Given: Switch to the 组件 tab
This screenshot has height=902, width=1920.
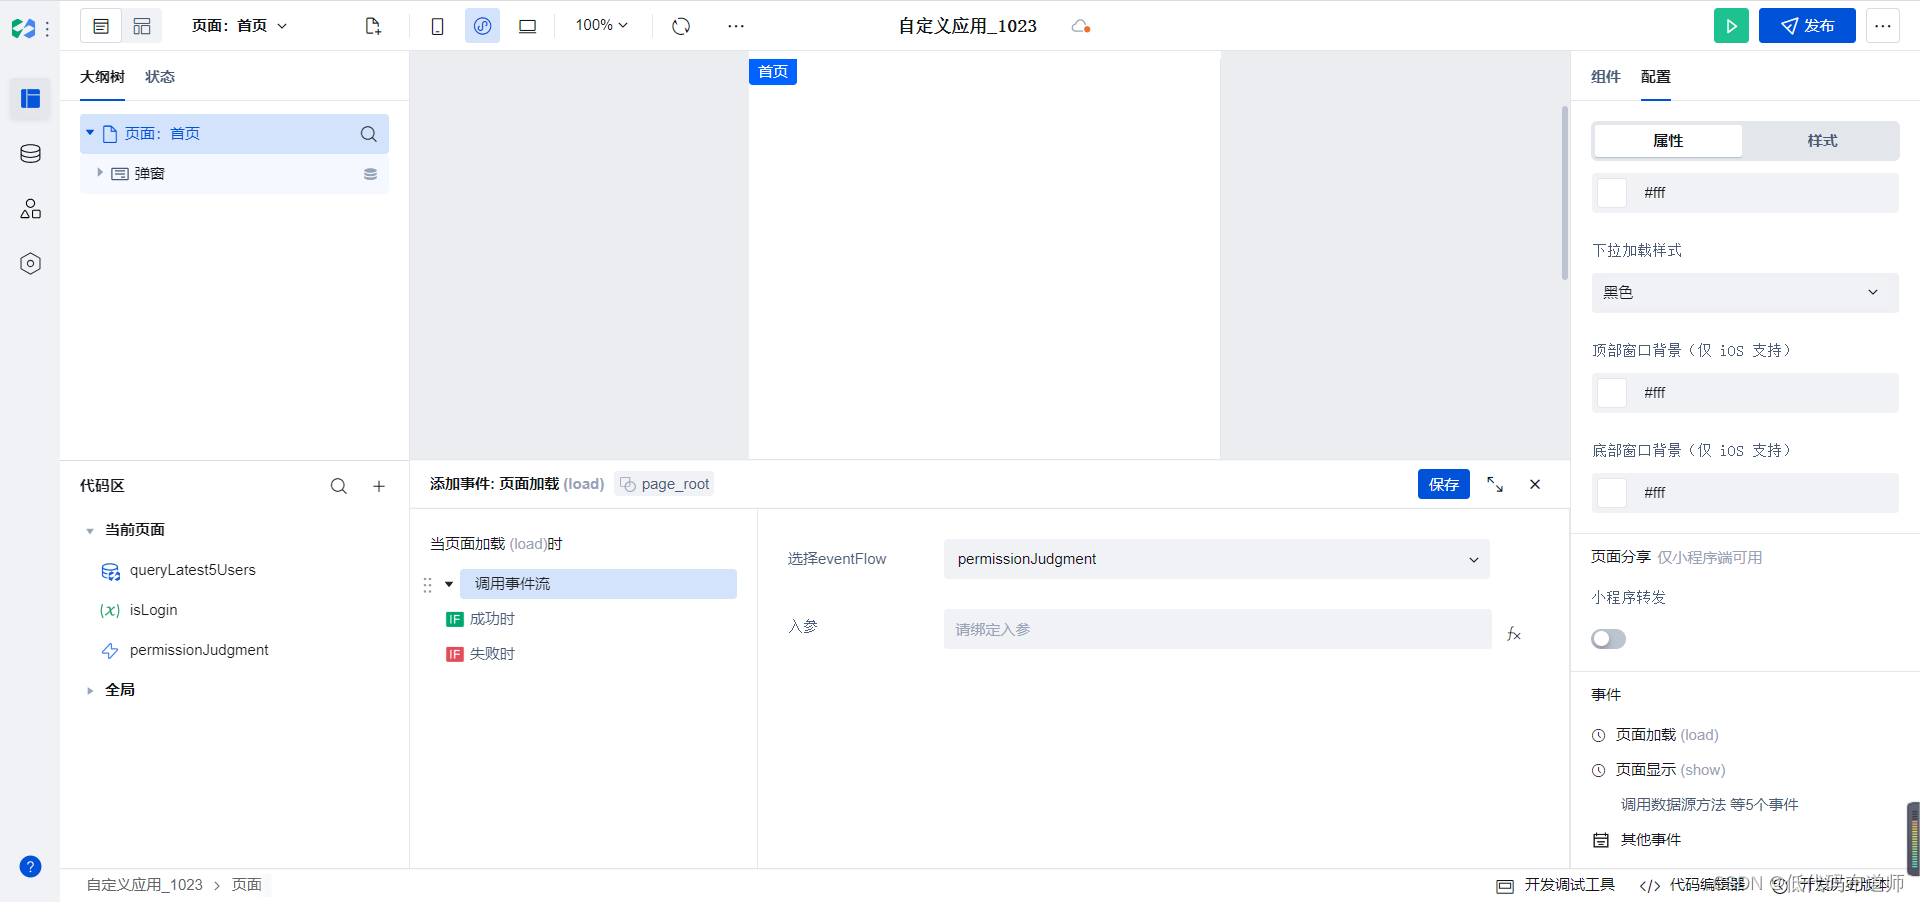Looking at the screenshot, I should 1606,77.
